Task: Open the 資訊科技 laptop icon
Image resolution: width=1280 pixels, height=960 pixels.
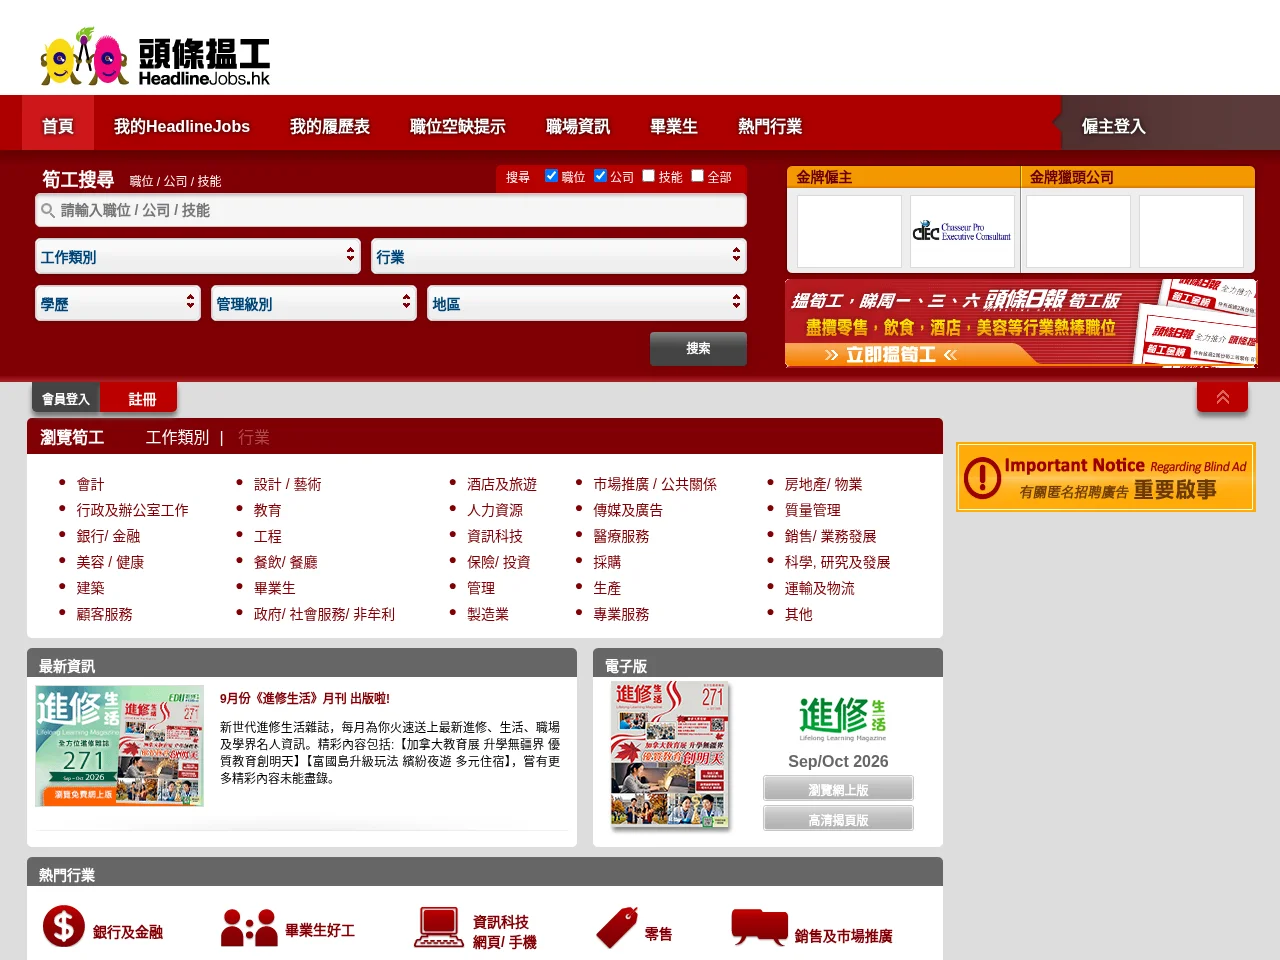Action: (x=439, y=927)
